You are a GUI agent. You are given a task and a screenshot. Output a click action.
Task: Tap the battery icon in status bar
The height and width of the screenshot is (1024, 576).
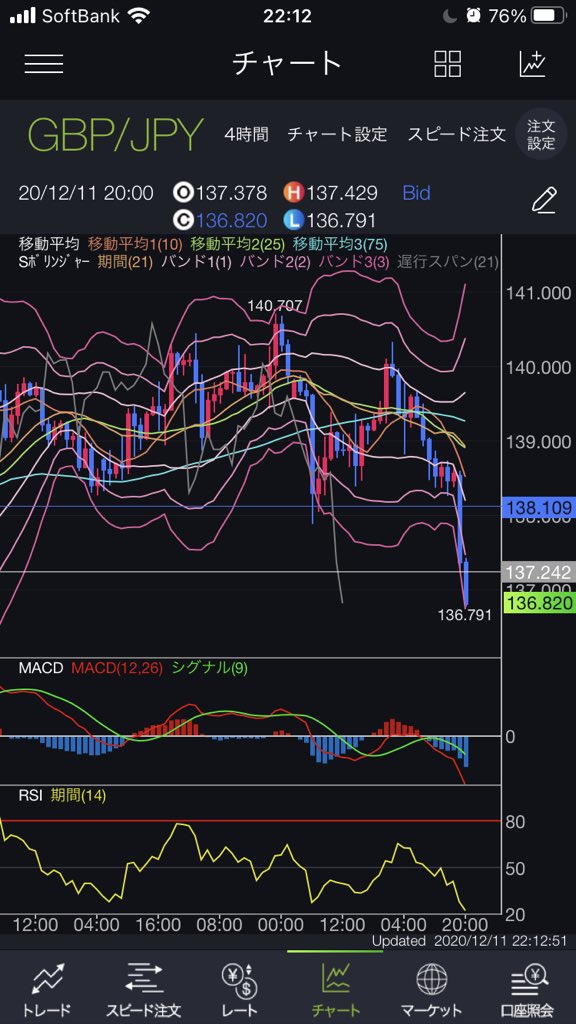tap(549, 15)
